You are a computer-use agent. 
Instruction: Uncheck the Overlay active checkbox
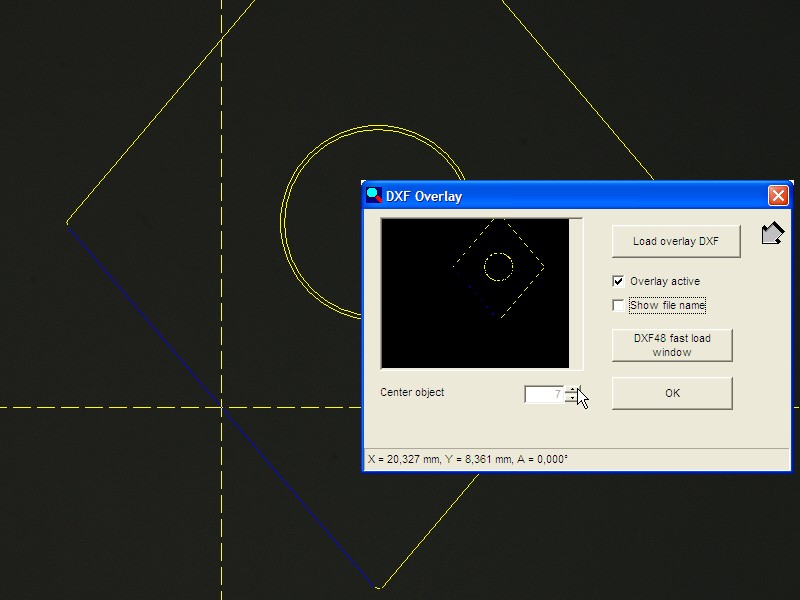click(618, 282)
